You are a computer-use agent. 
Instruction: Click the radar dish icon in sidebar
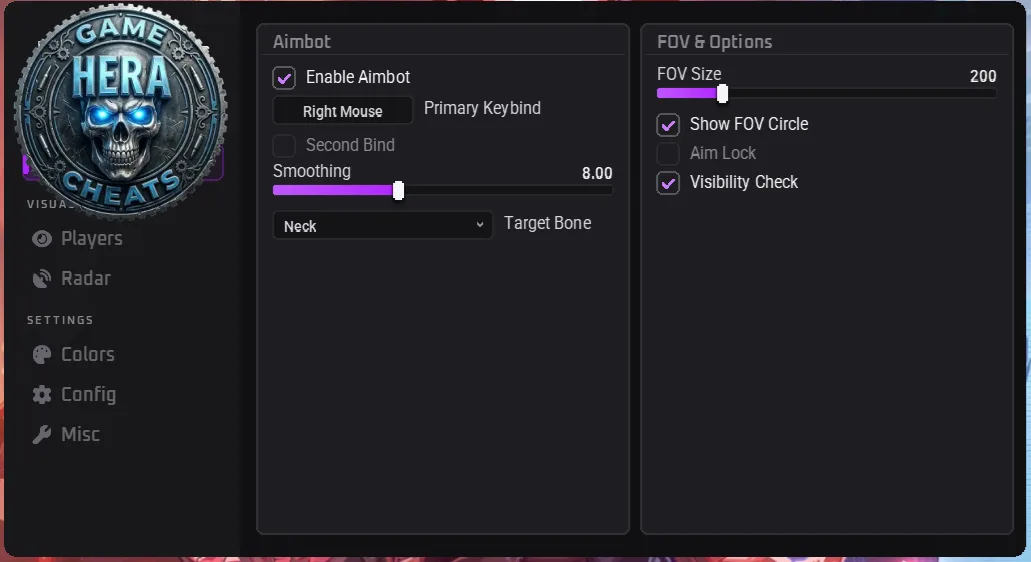click(x=42, y=279)
